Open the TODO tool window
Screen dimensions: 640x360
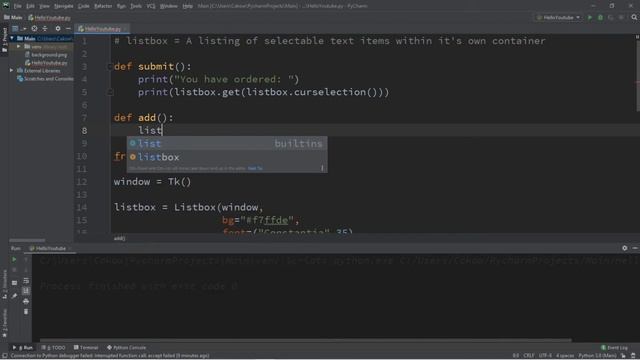(53, 347)
